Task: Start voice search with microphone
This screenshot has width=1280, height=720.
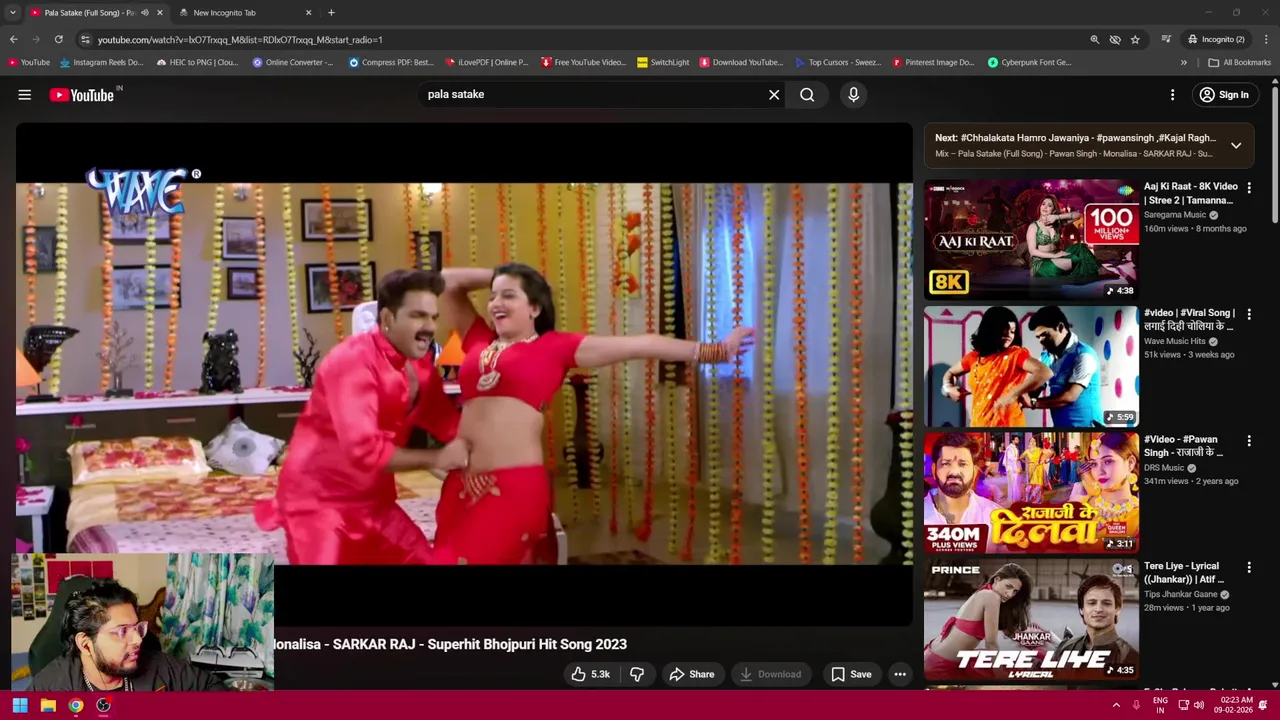Action: [853, 95]
